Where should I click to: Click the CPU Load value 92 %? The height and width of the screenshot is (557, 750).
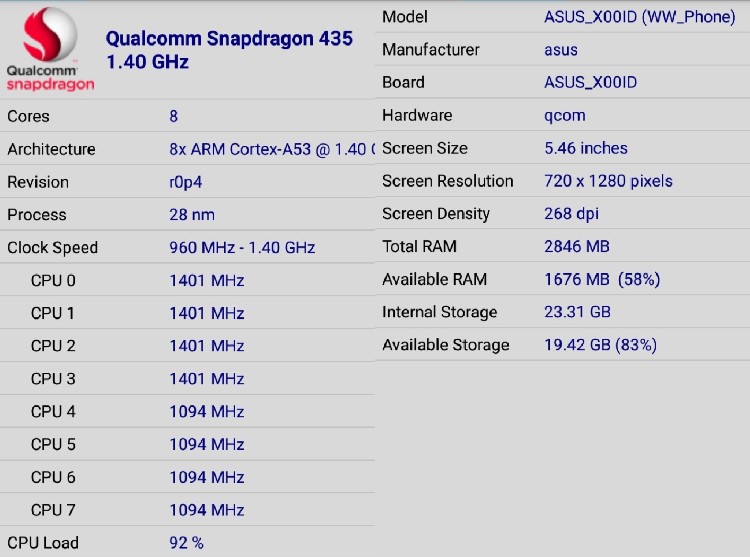[187, 543]
